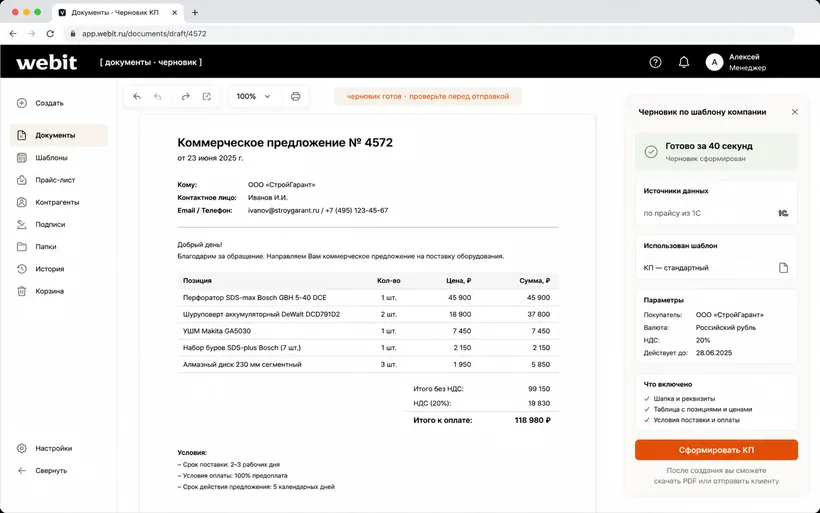Click the redo icon in document toolbar
This screenshot has width=820, height=513.
pyautogui.click(x=185, y=96)
